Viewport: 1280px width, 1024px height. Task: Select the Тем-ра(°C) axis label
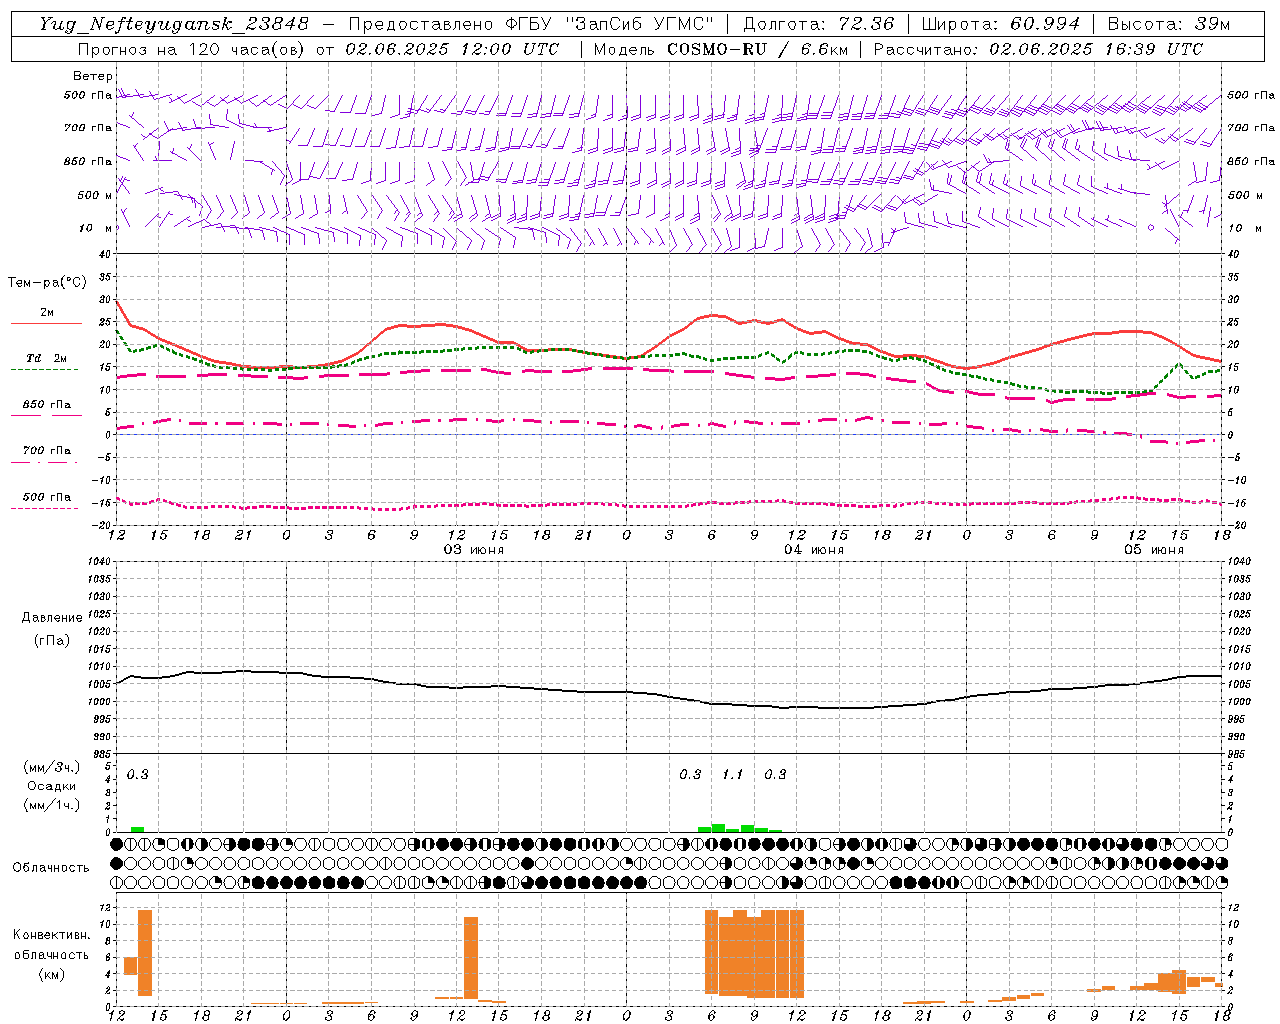pos(47,283)
